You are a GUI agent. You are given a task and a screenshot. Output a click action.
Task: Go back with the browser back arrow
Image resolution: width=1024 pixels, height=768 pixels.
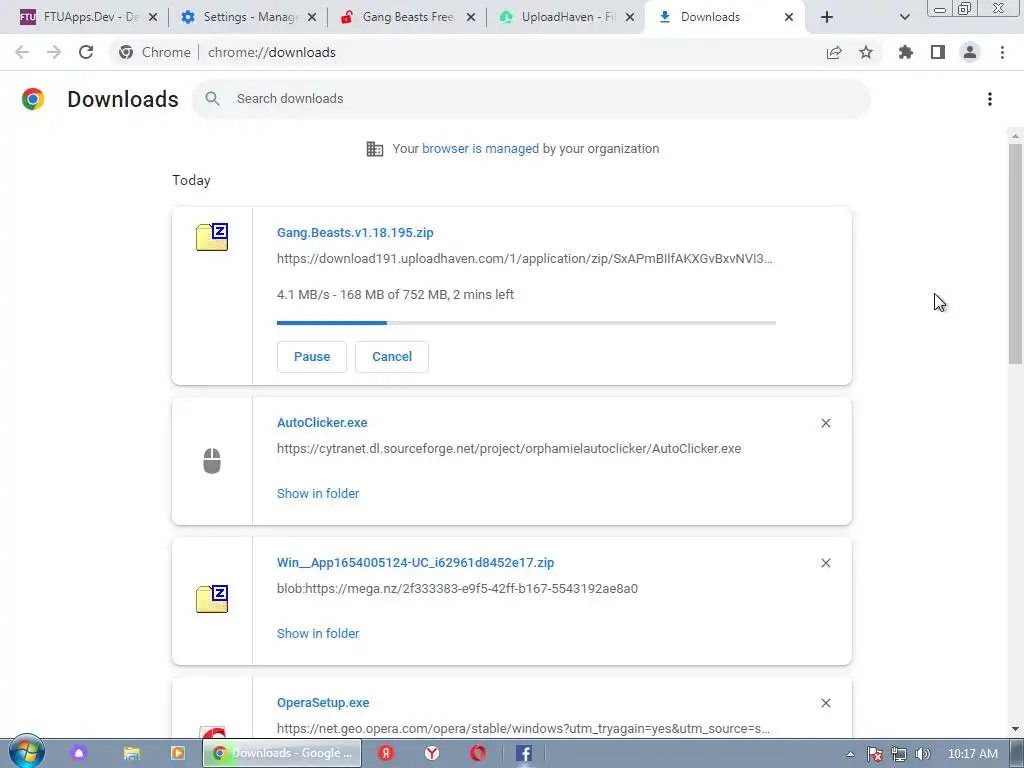(x=22, y=52)
